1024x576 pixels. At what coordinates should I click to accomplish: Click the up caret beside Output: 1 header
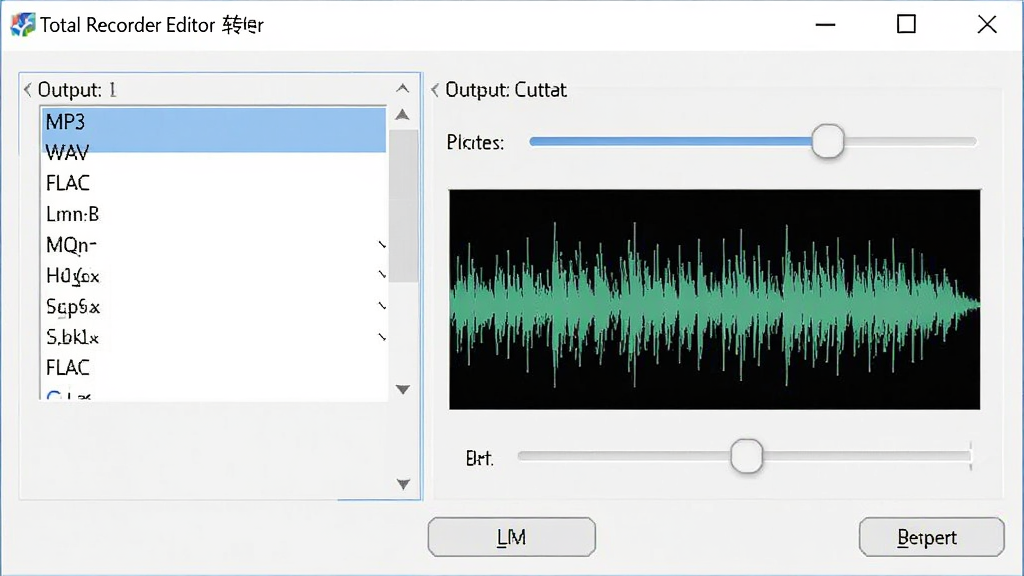[x=403, y=88]
